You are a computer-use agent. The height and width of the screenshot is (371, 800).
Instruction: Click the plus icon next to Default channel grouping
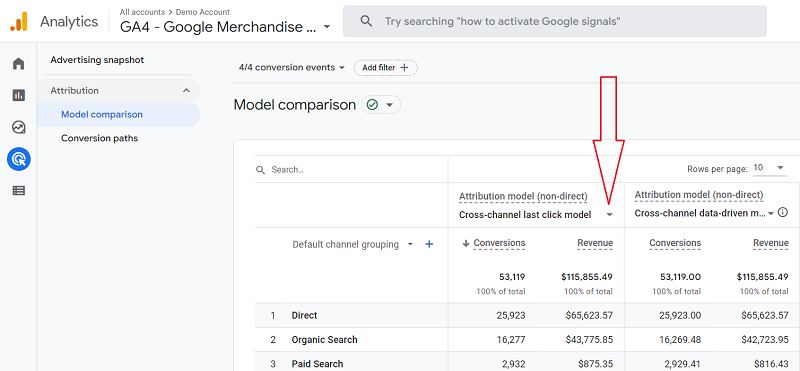tap(429, 244)
